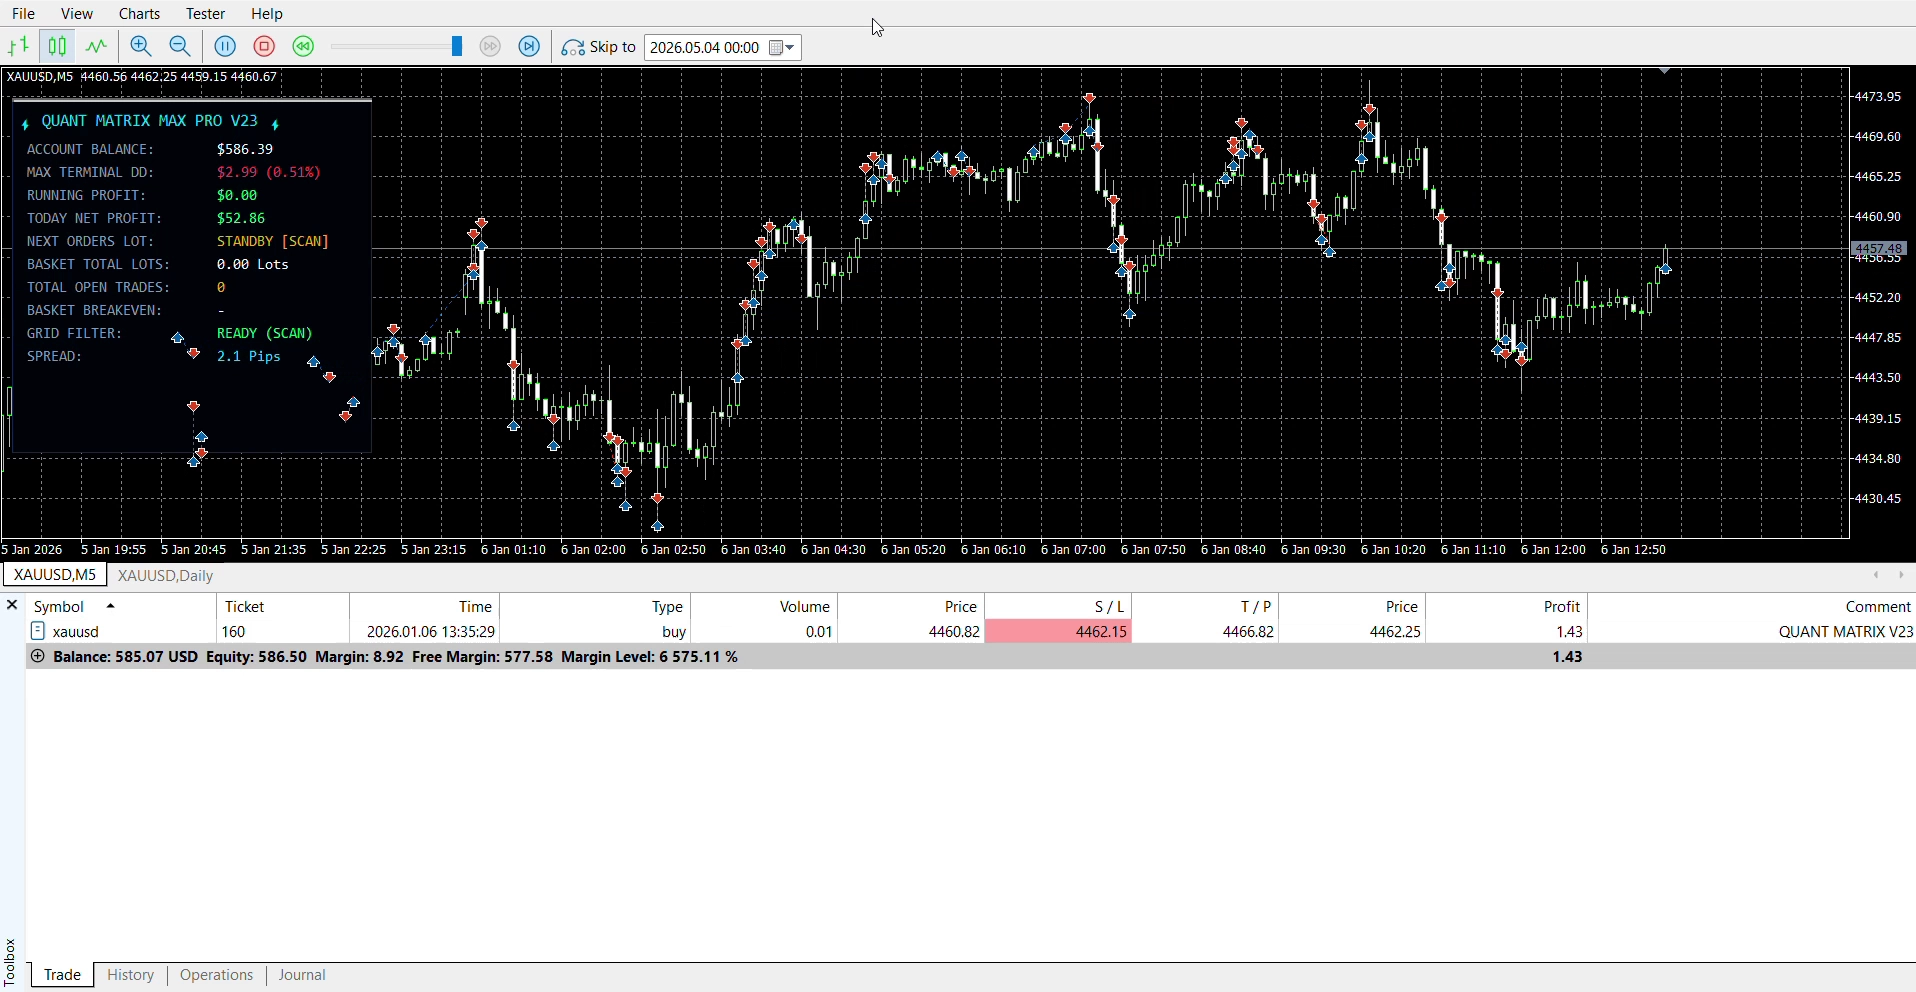Click the T / P column header
The width and height of the screenshot is (1916, 992).
coord(1206,606)
